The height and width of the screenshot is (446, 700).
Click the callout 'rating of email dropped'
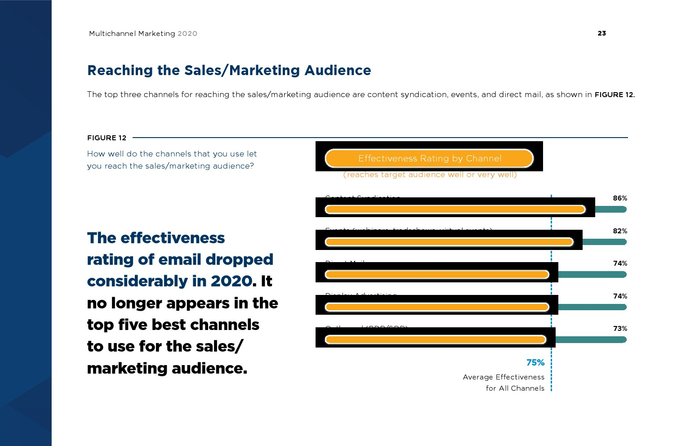180,259
